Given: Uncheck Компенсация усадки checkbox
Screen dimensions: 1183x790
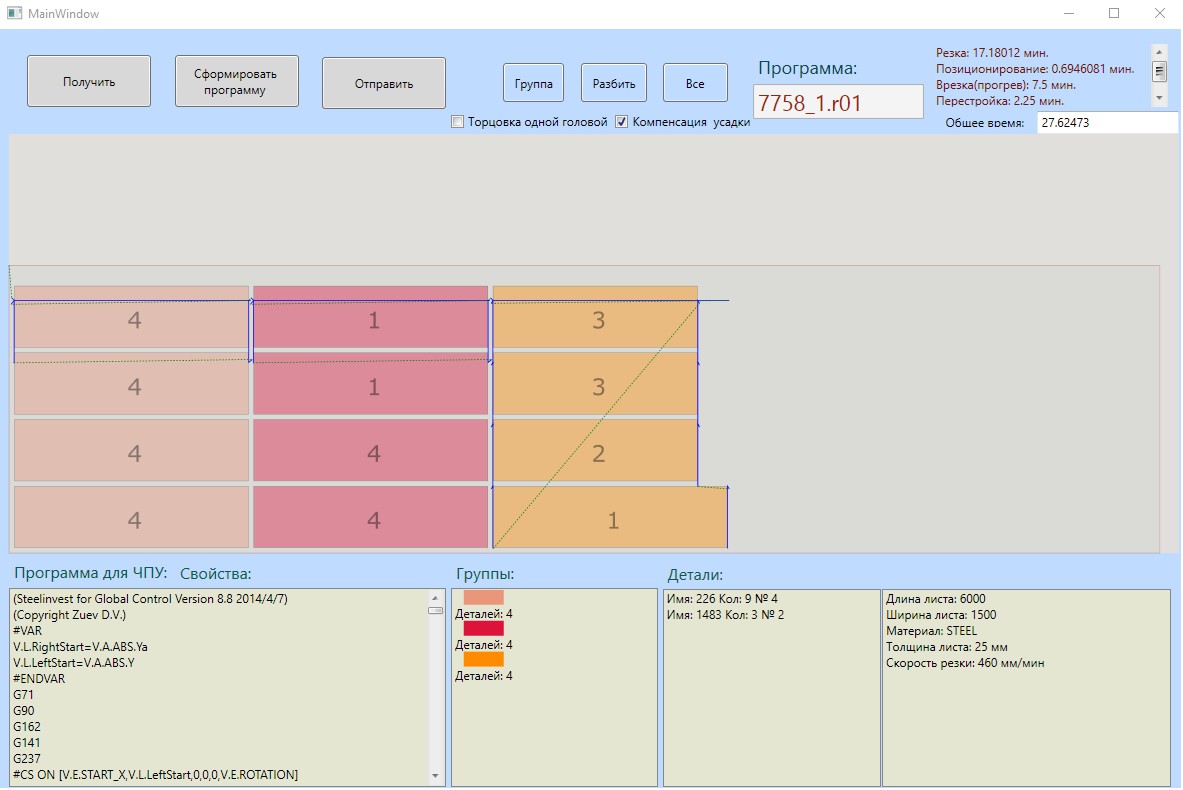Looking at the screenshot, I should tap(621, 121).
